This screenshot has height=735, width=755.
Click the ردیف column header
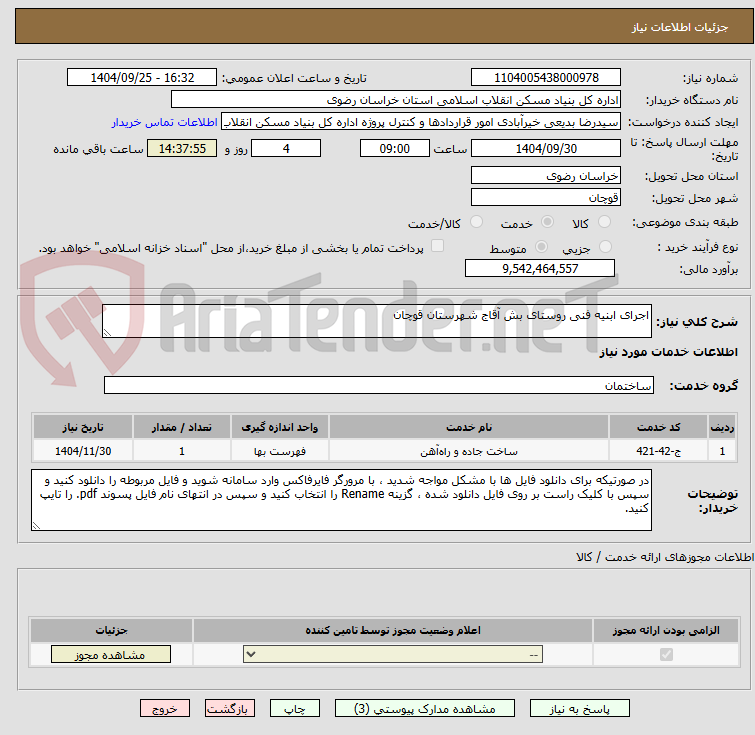(x=722, y=427)
